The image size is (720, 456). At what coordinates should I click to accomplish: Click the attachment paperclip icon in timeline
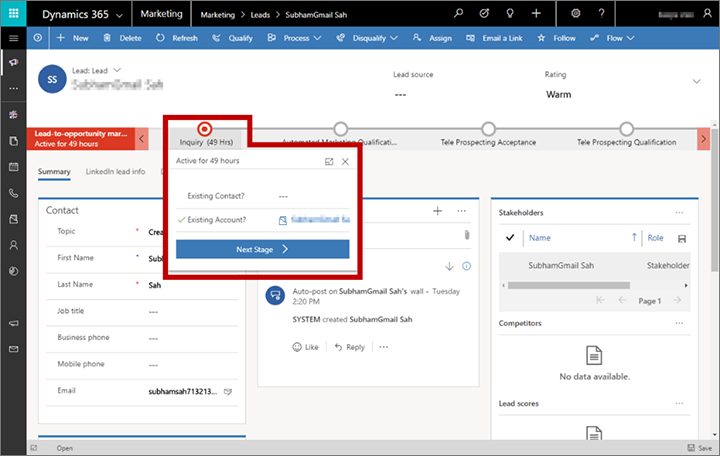tap(465, 235)
